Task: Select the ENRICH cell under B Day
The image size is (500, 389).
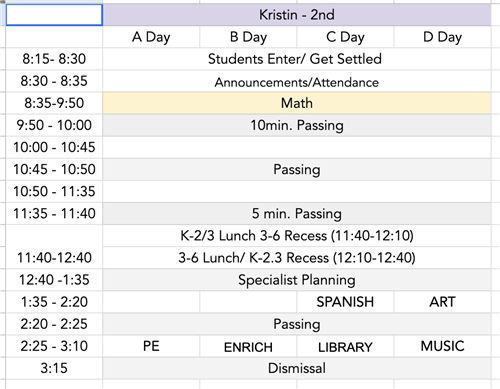Action: point(248,346)
